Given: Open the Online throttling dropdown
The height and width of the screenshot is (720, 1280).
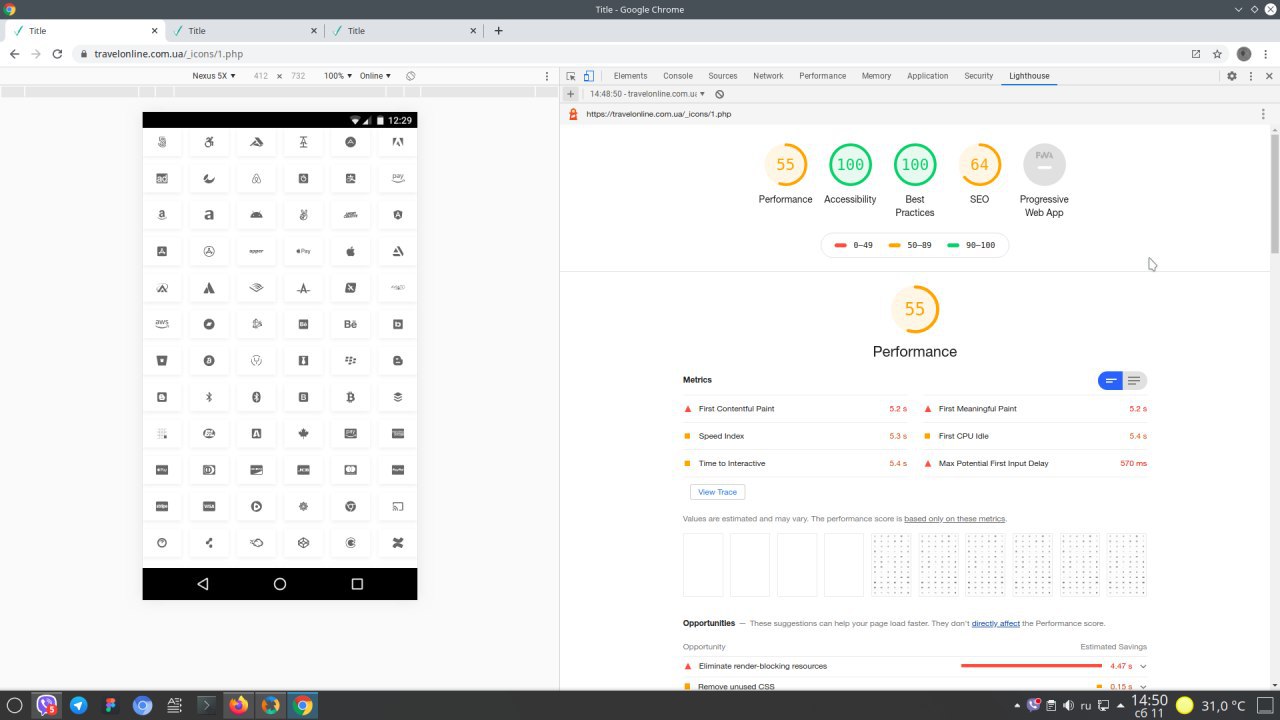Looking at the screenshot, I should click(375, 76).
